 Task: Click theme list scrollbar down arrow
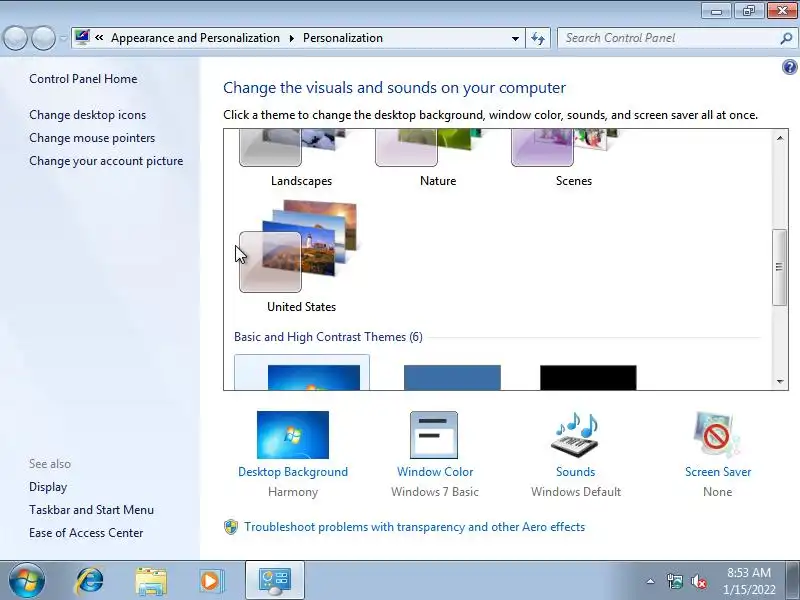[x=780, y=381]
